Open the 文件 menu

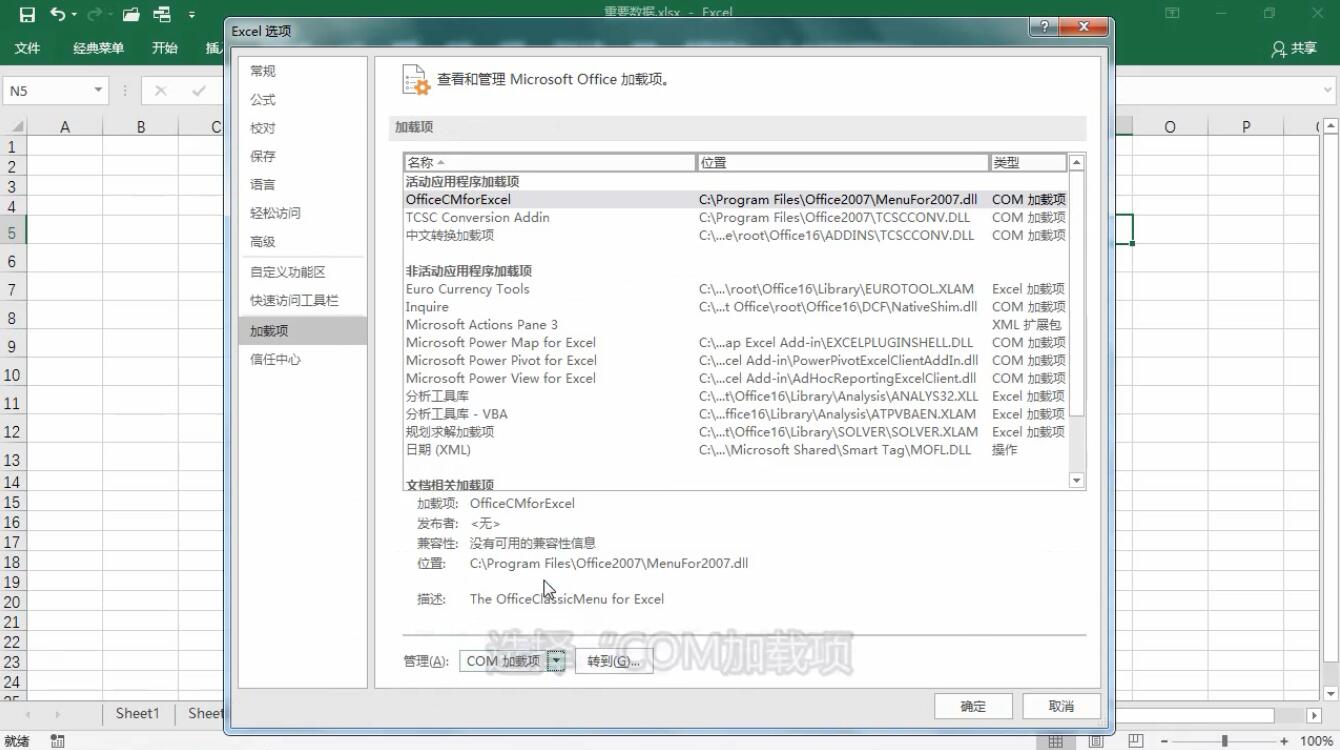coord(28,48)
